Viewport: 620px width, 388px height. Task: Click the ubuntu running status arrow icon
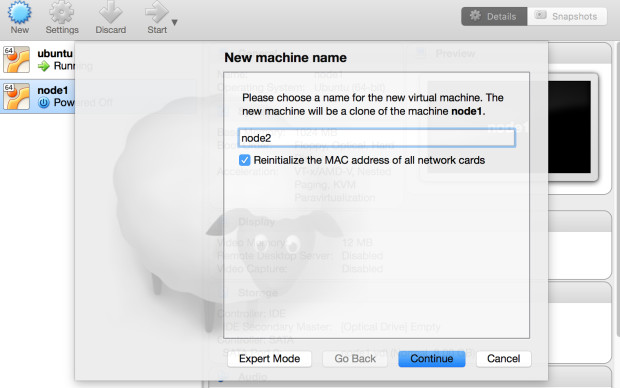(x=43, y=66)
